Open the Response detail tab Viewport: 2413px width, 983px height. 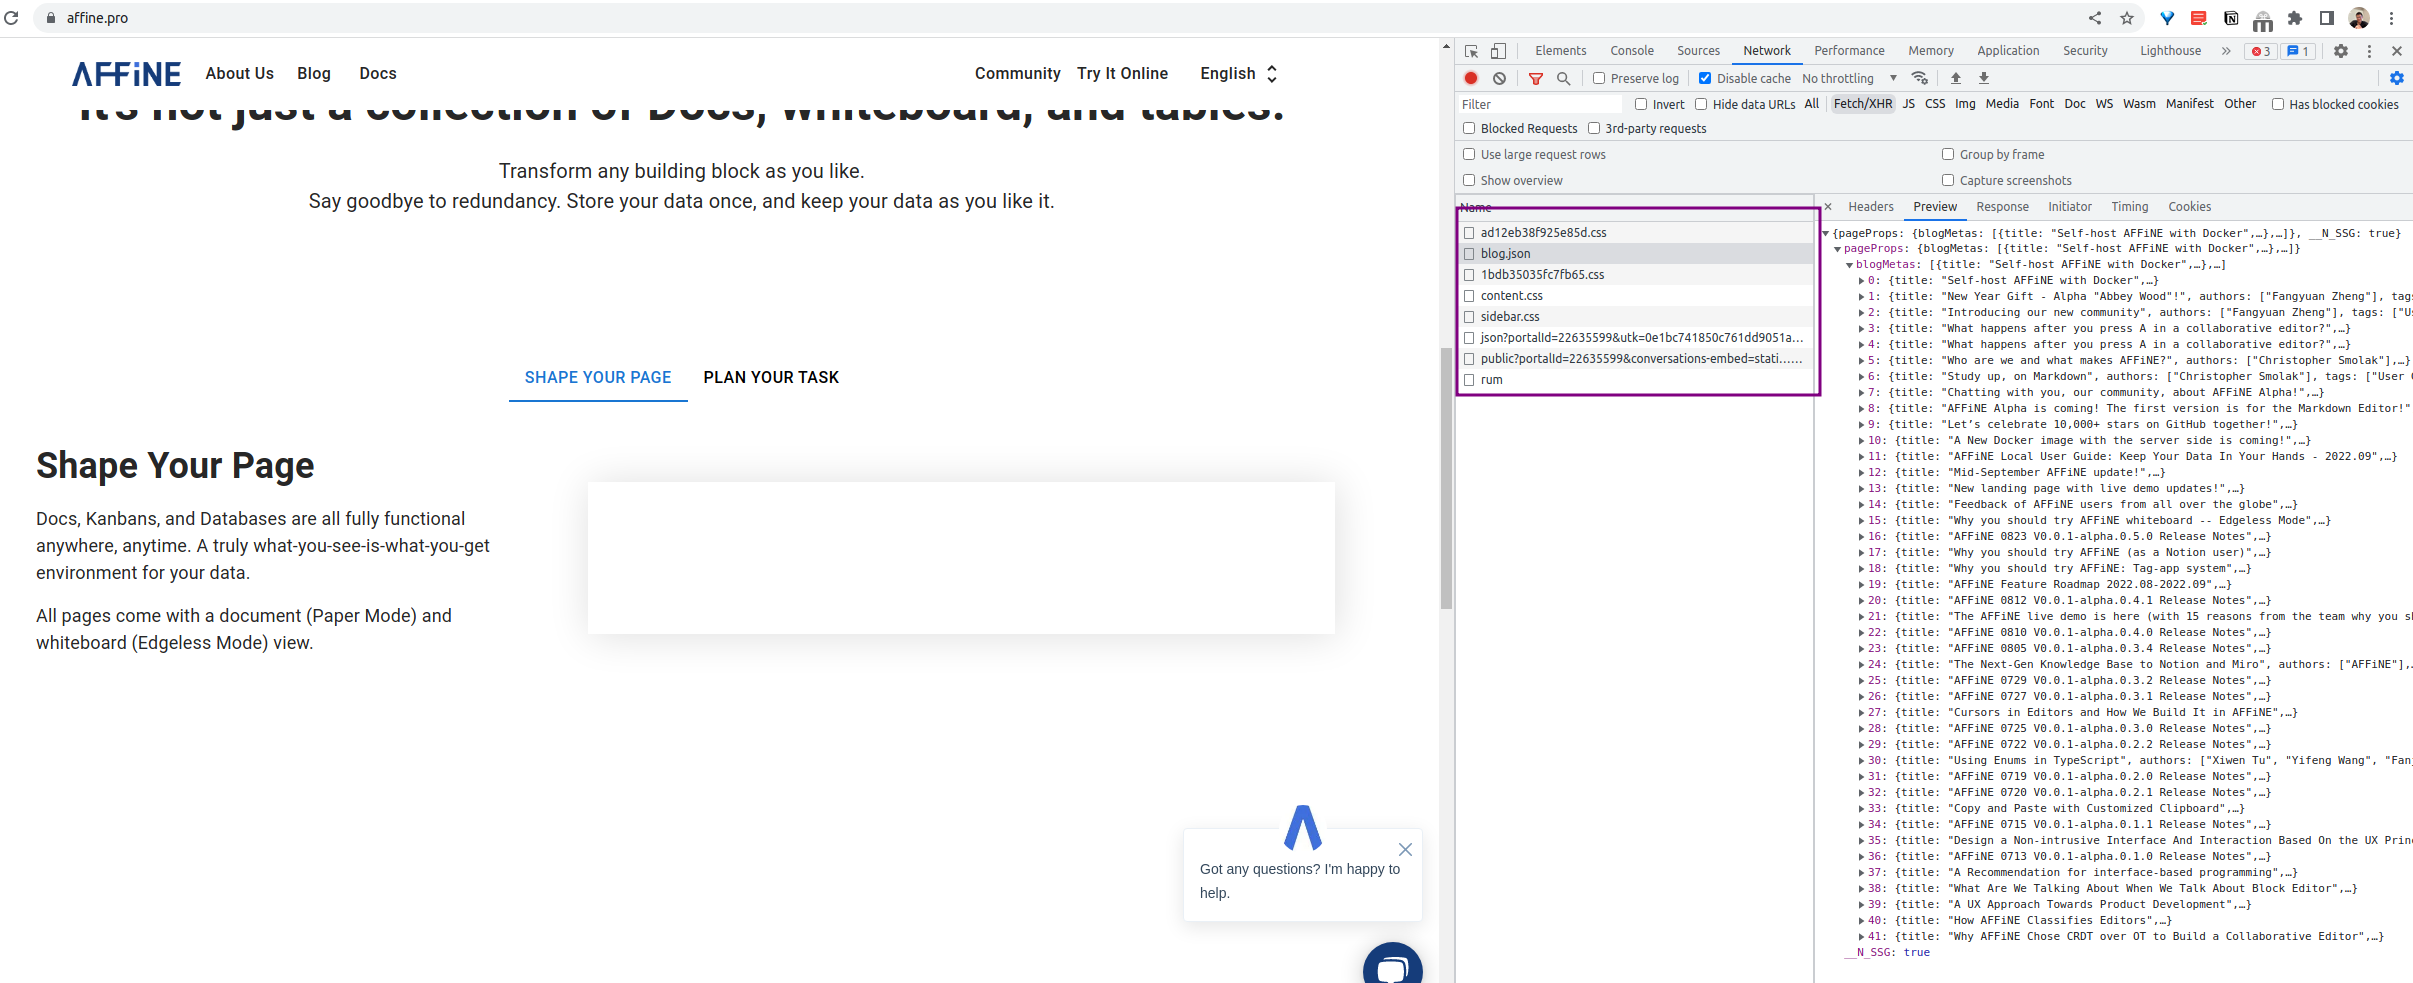pyautogui.click(x=2002, y=207)
